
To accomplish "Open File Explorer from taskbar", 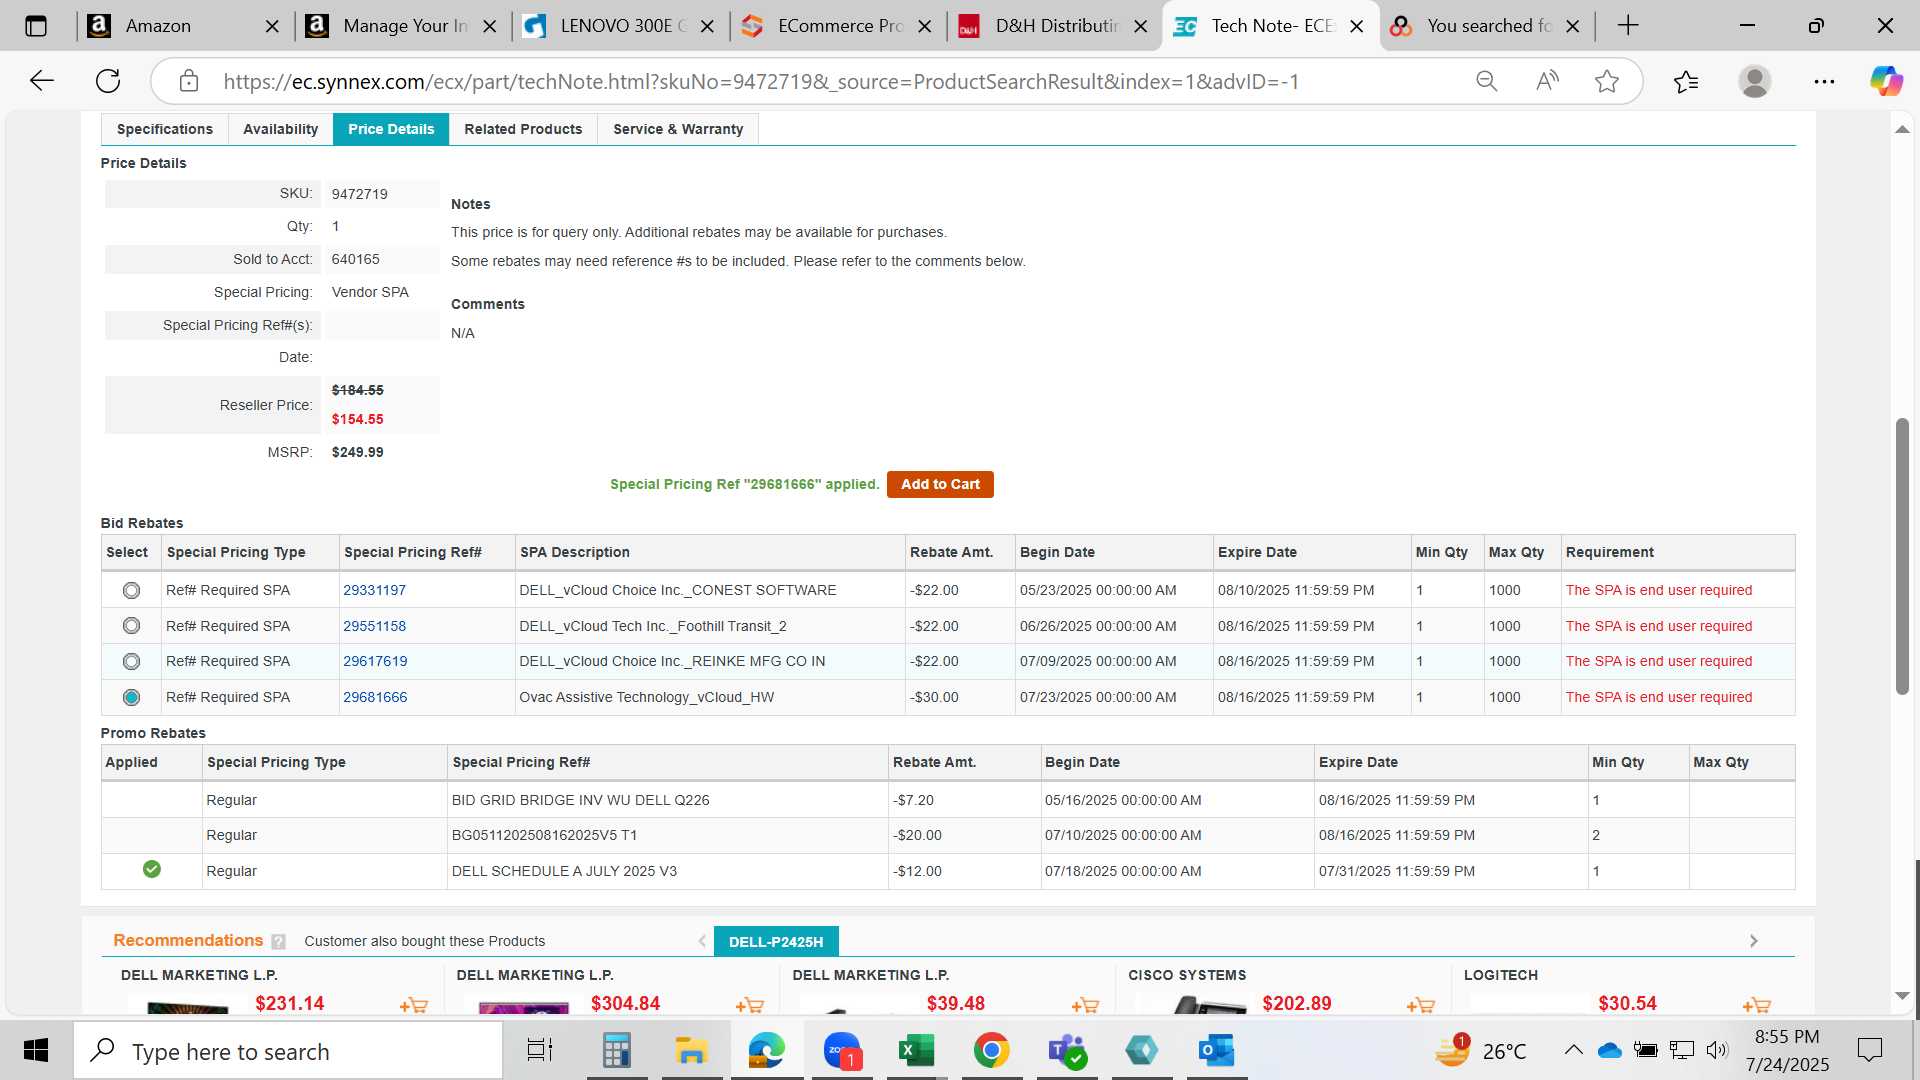I will point(691,1050).
